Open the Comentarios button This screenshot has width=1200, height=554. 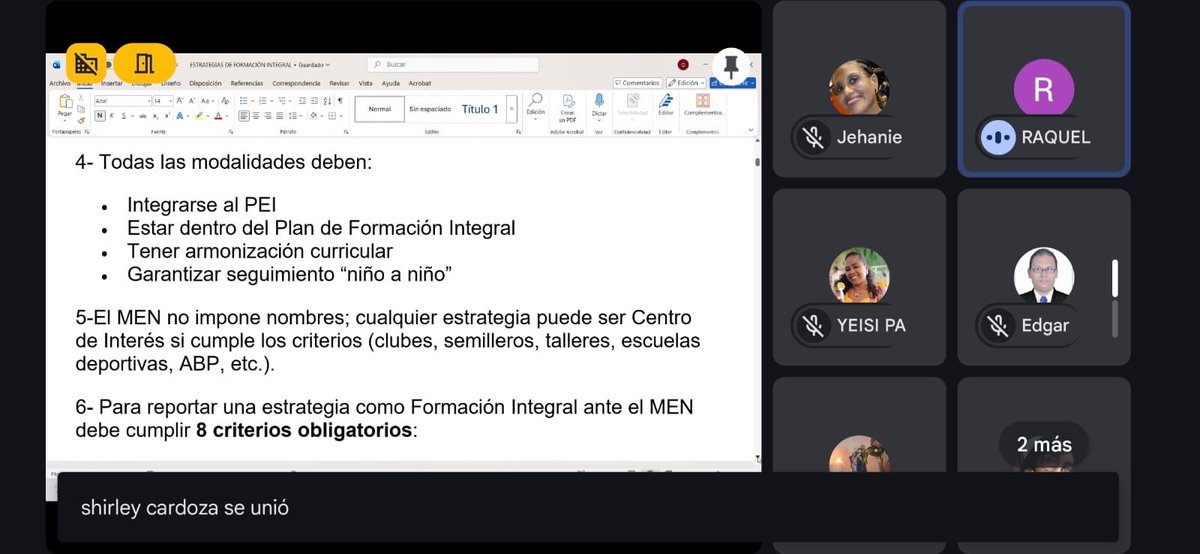pos(638,83)
